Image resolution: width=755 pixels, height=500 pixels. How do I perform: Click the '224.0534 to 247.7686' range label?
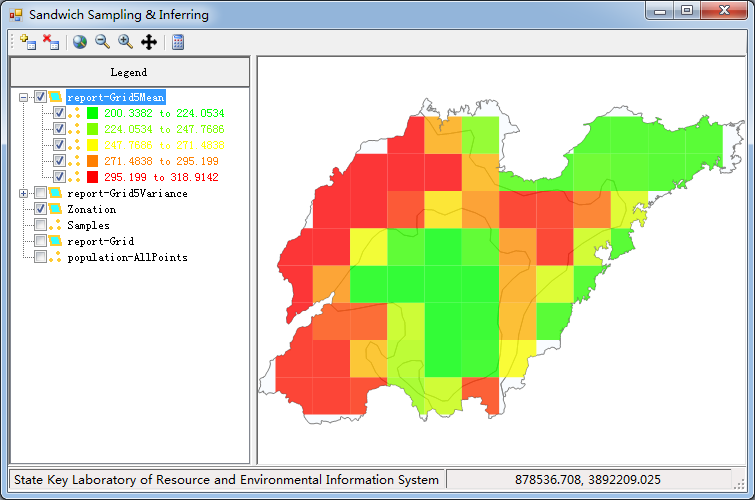[164, 129]
